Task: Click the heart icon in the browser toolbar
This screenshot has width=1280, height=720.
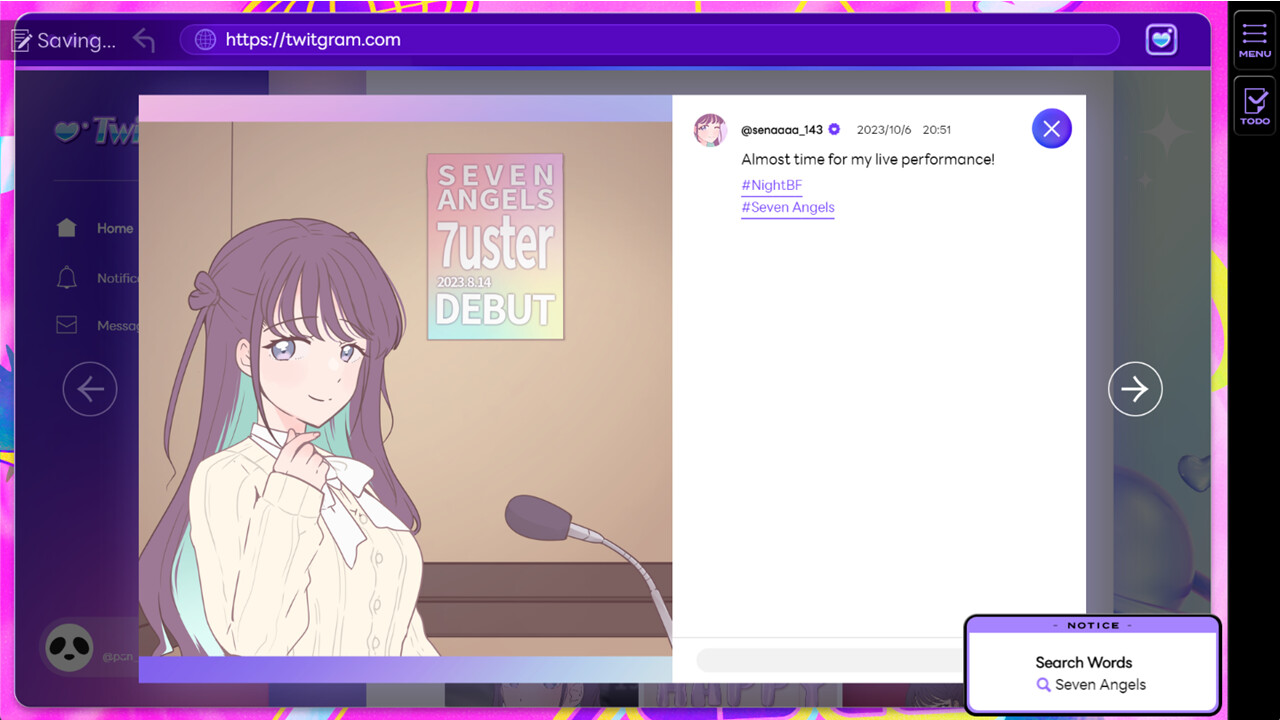Action: pos(1161,40)
